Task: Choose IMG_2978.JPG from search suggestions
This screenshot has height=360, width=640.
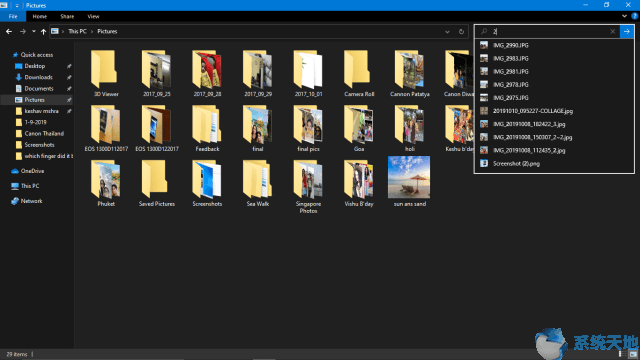Action: click(554, 84)
